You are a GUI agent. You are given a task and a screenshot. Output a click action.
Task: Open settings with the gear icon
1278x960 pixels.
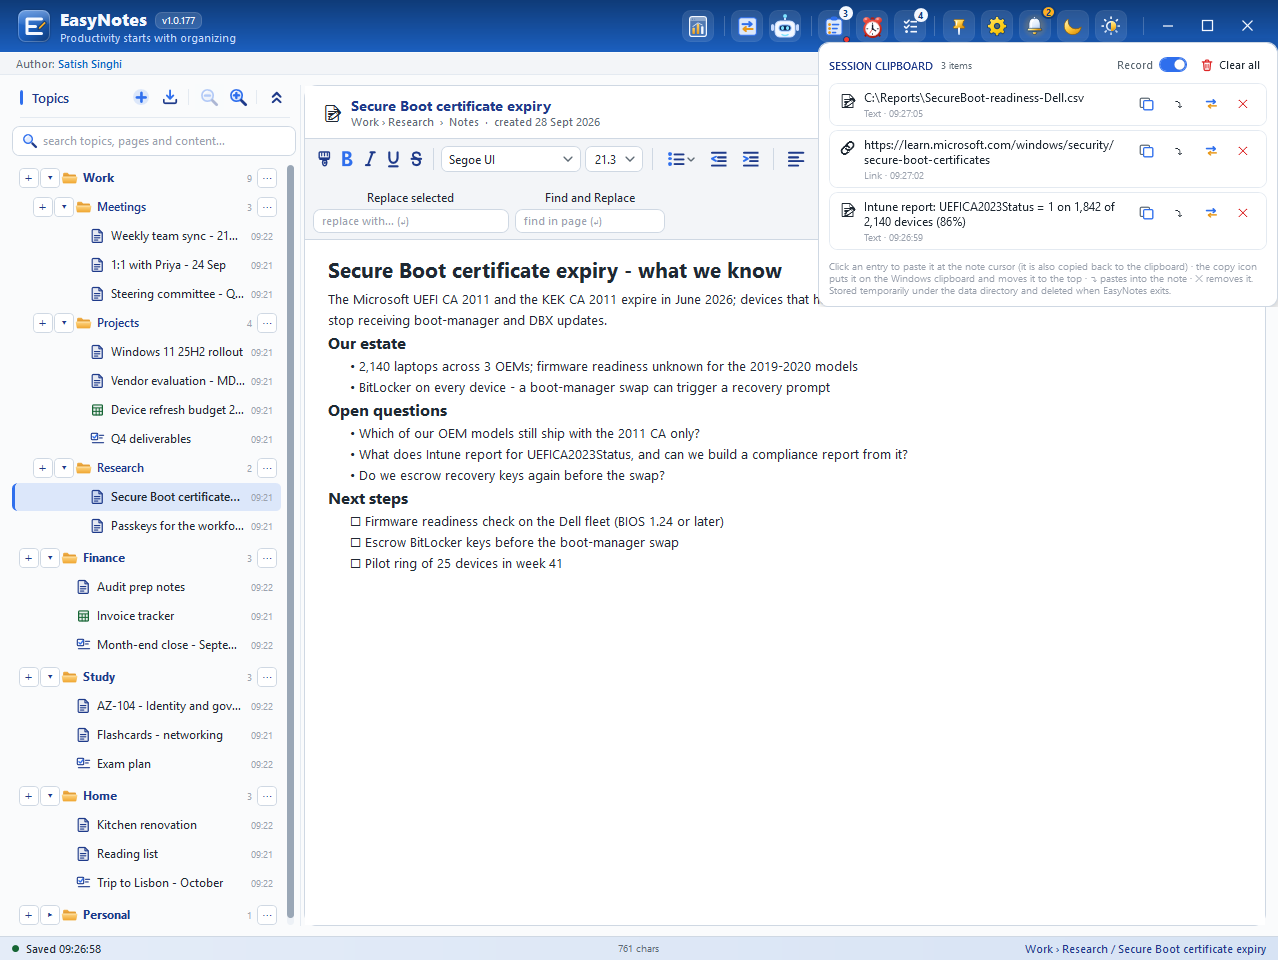tap(997, 26)
